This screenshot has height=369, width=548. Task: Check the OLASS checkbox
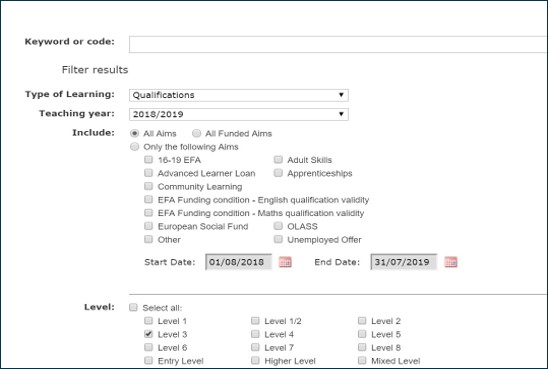click(x=278, y=226)
